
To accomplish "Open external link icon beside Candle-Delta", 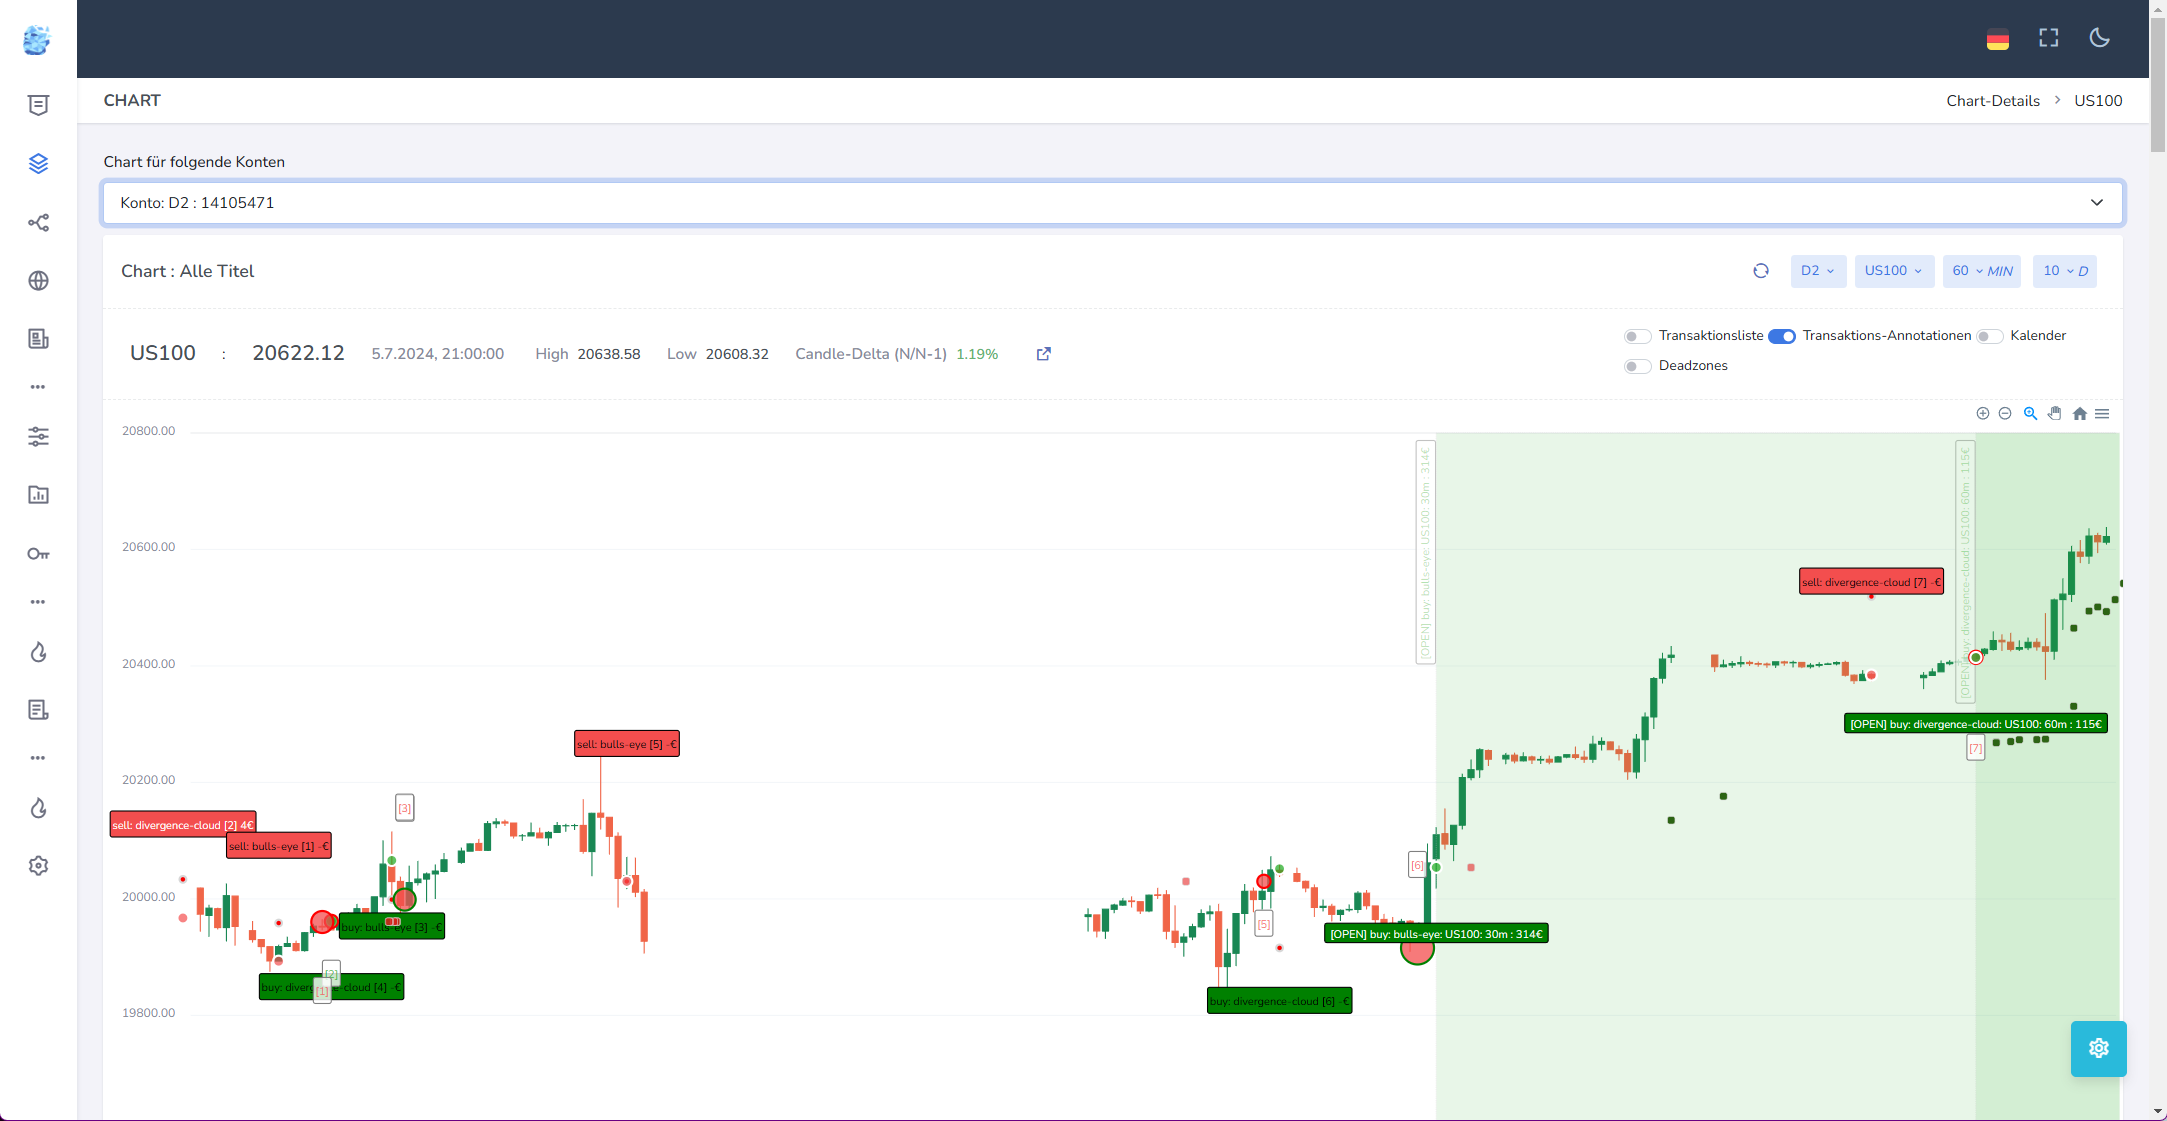I will 1044,354.
